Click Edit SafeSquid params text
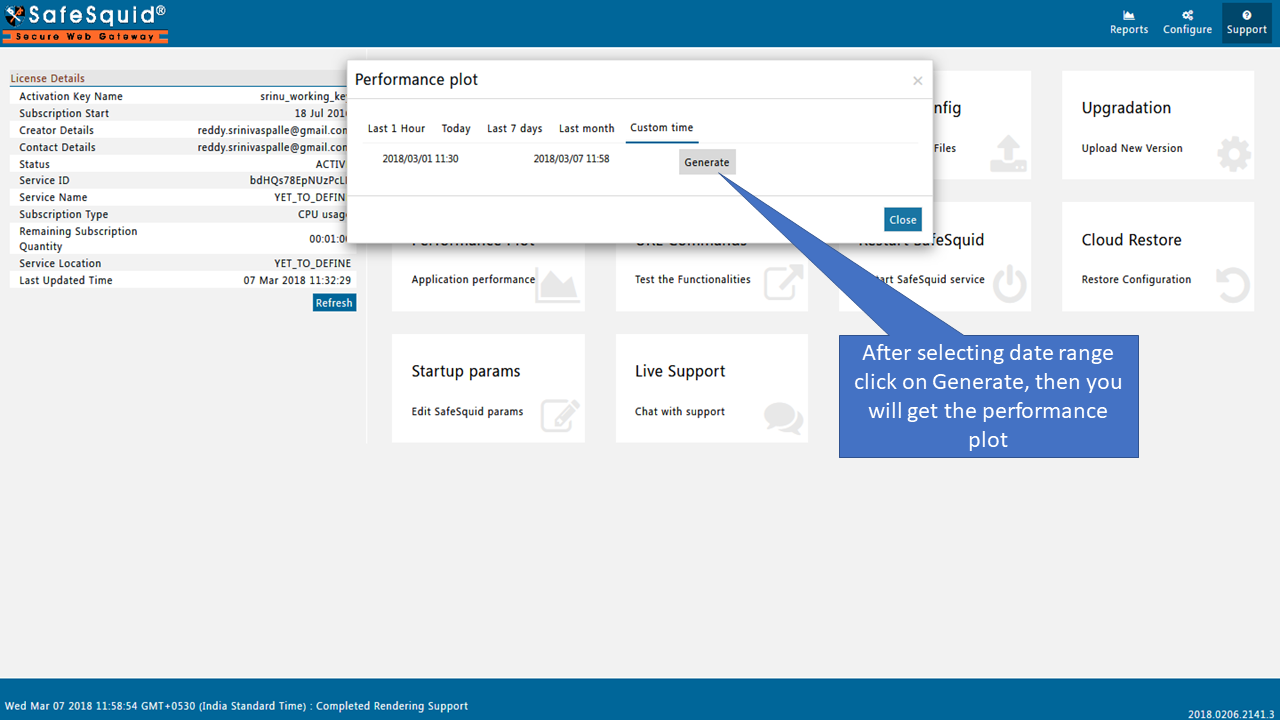 pyautogui.click(x=467, y=412)
